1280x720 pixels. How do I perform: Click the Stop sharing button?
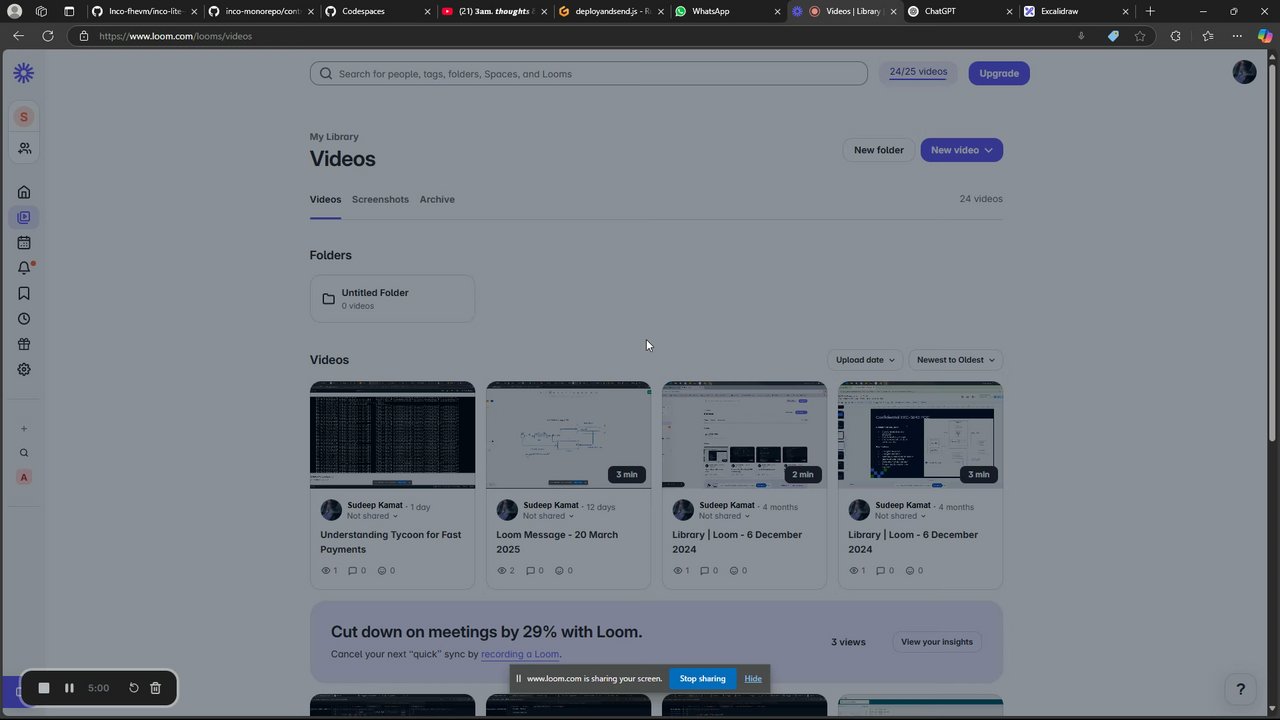click(x=703, y=679)
